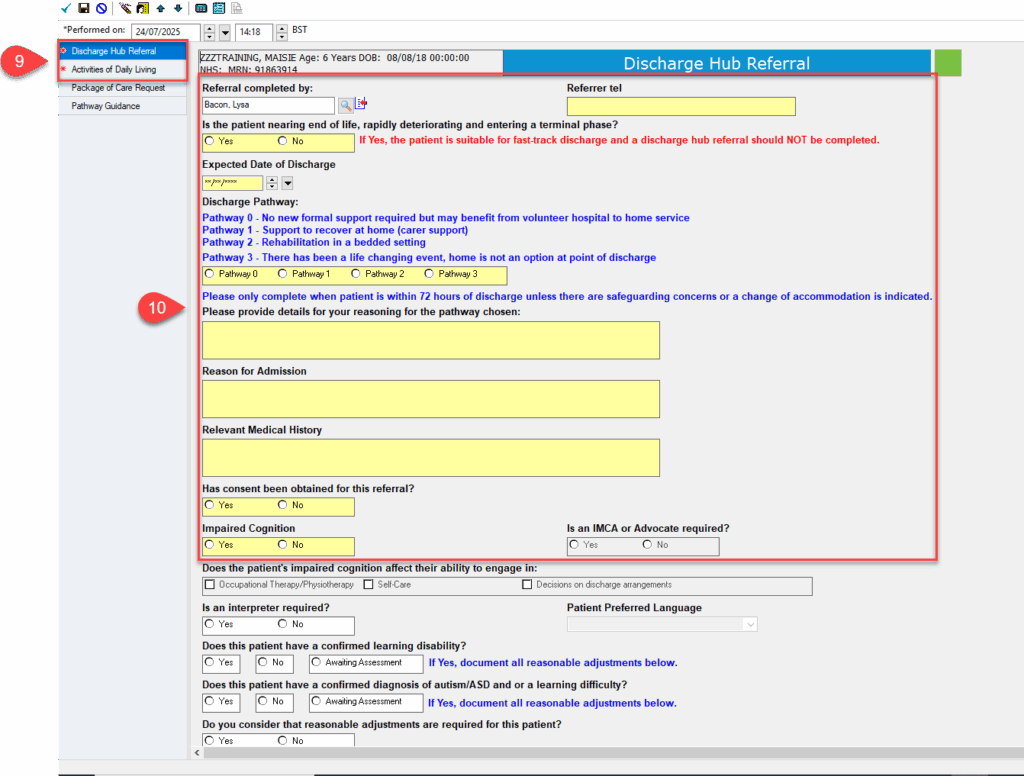
Task: Click the Relevant Medical History text box
Action: coord(431,458)
